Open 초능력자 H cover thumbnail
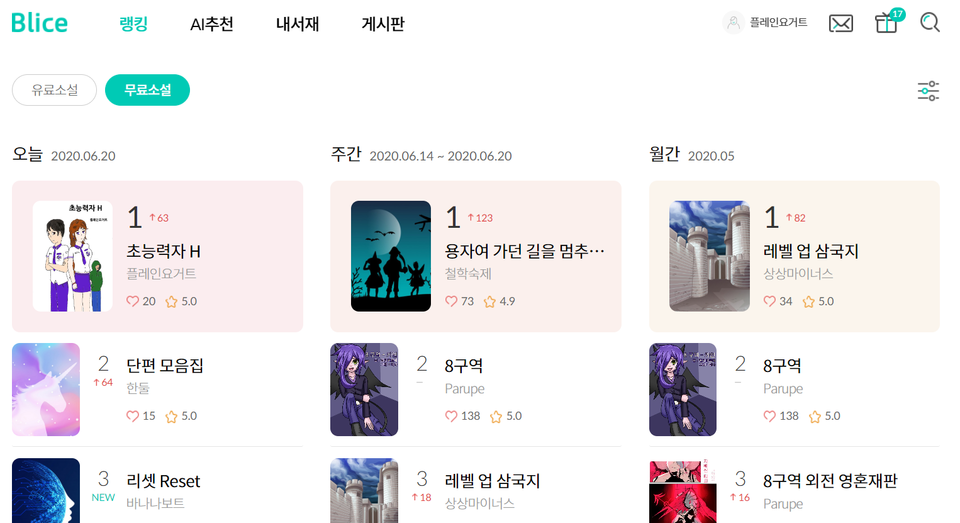This screenshot has height=523, width=960. (x=72, y=256)
